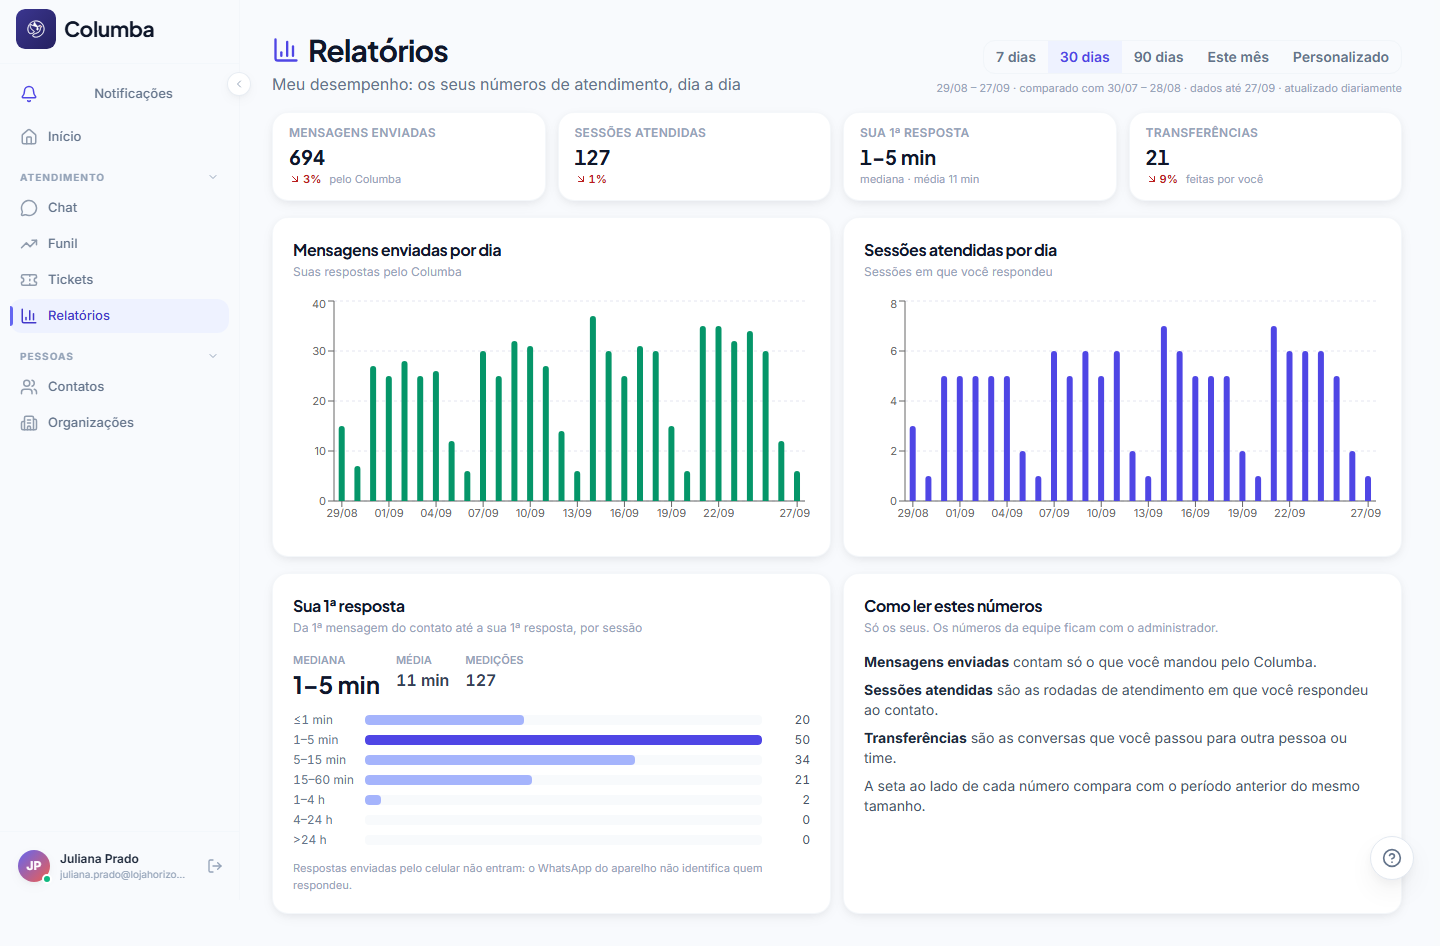Open Notificações bell icon
The width and height of the screenshot is (1440, 946).
pos(29,93)
